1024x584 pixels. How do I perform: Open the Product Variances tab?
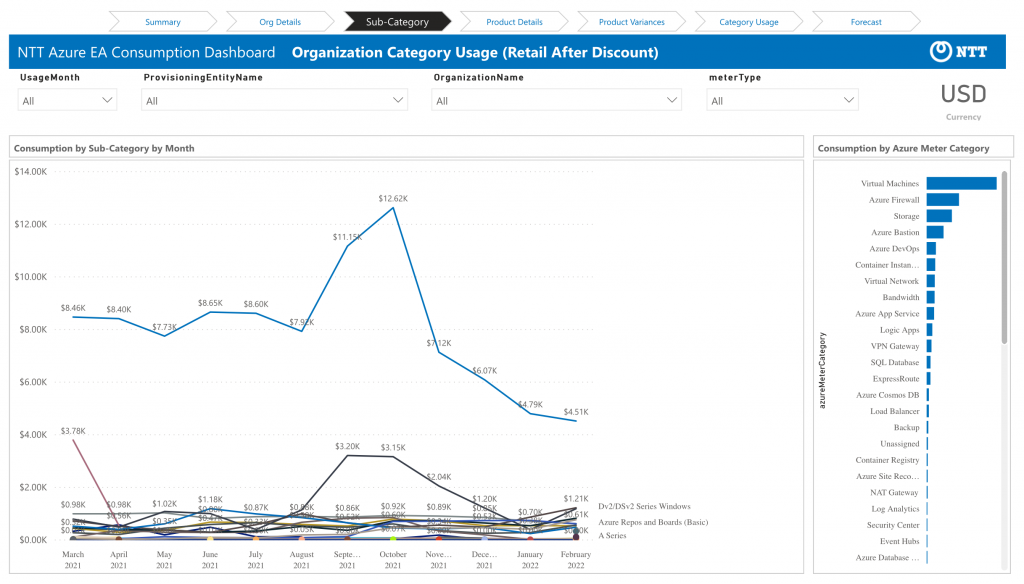pyautogui.click(x=632, y=22)
